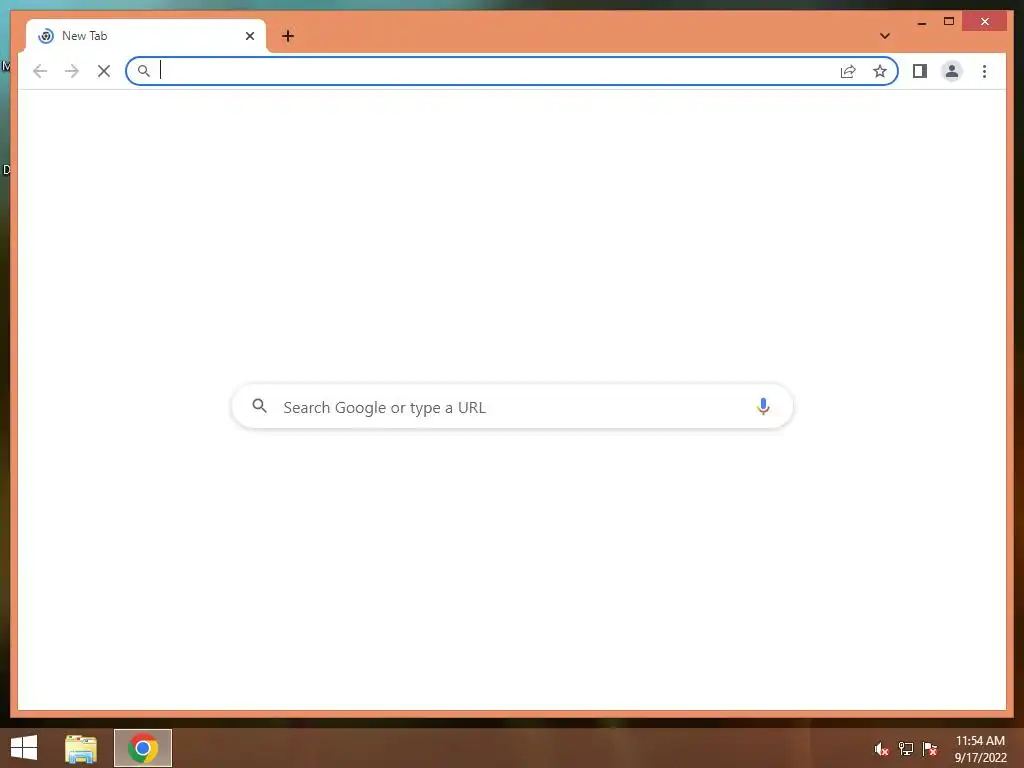Open the Windows Start menu
1024x768 pixels.
click(24, 748)
